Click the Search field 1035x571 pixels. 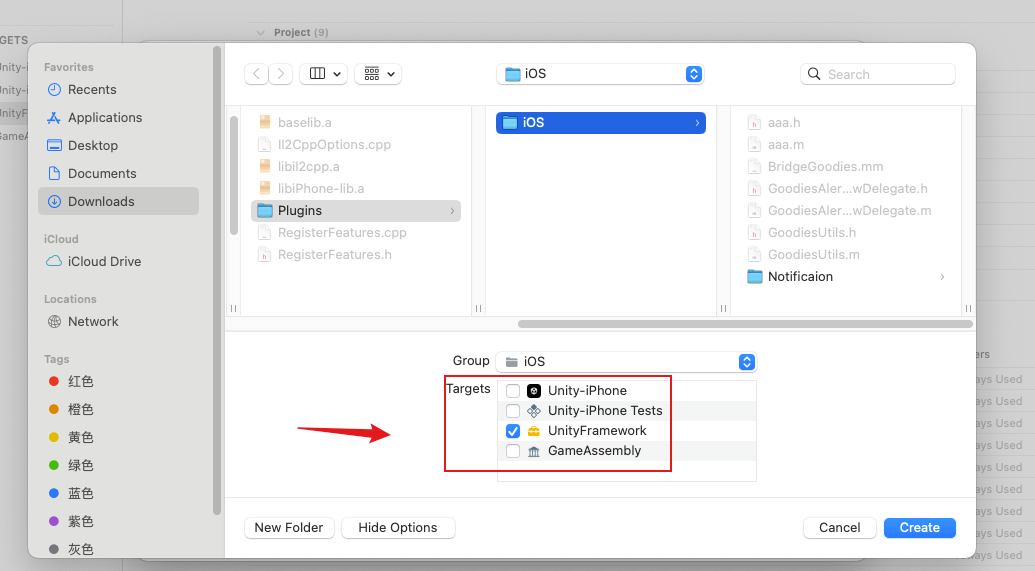pyautogui.click(x=878, y=75)
